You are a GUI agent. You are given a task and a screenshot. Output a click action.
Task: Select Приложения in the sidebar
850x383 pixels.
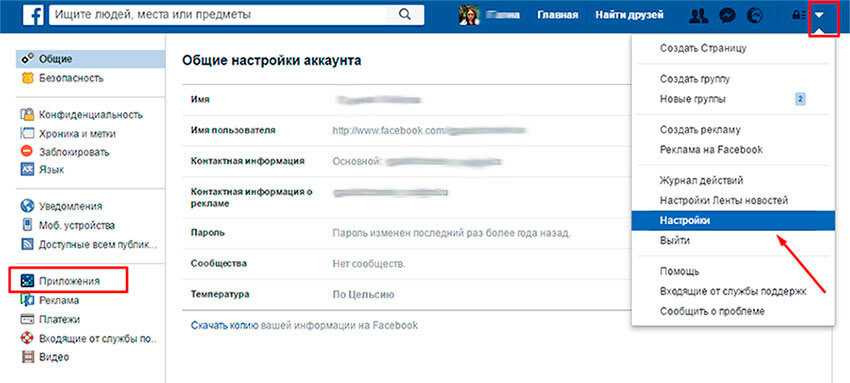(x=68, y=281)
